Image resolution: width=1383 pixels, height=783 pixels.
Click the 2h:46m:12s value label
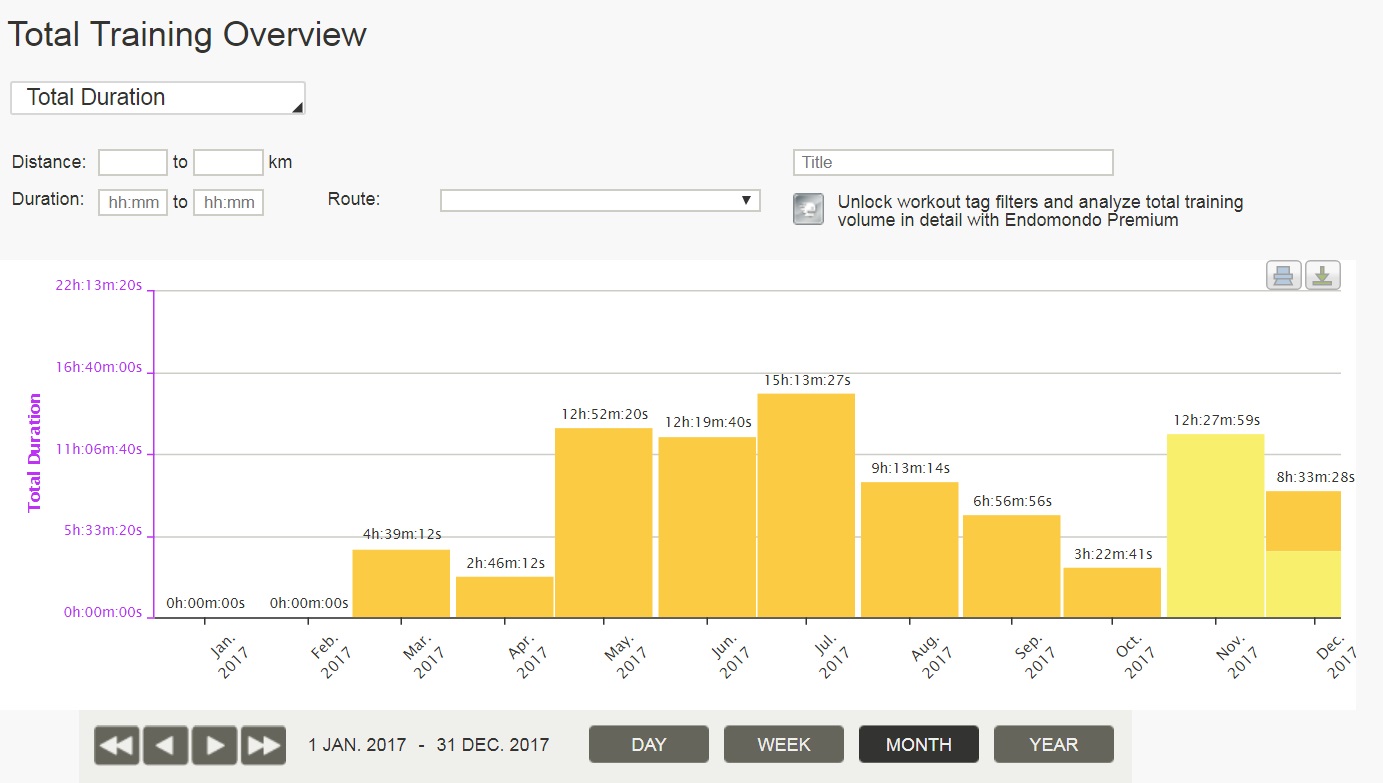(x=506, y=563)
